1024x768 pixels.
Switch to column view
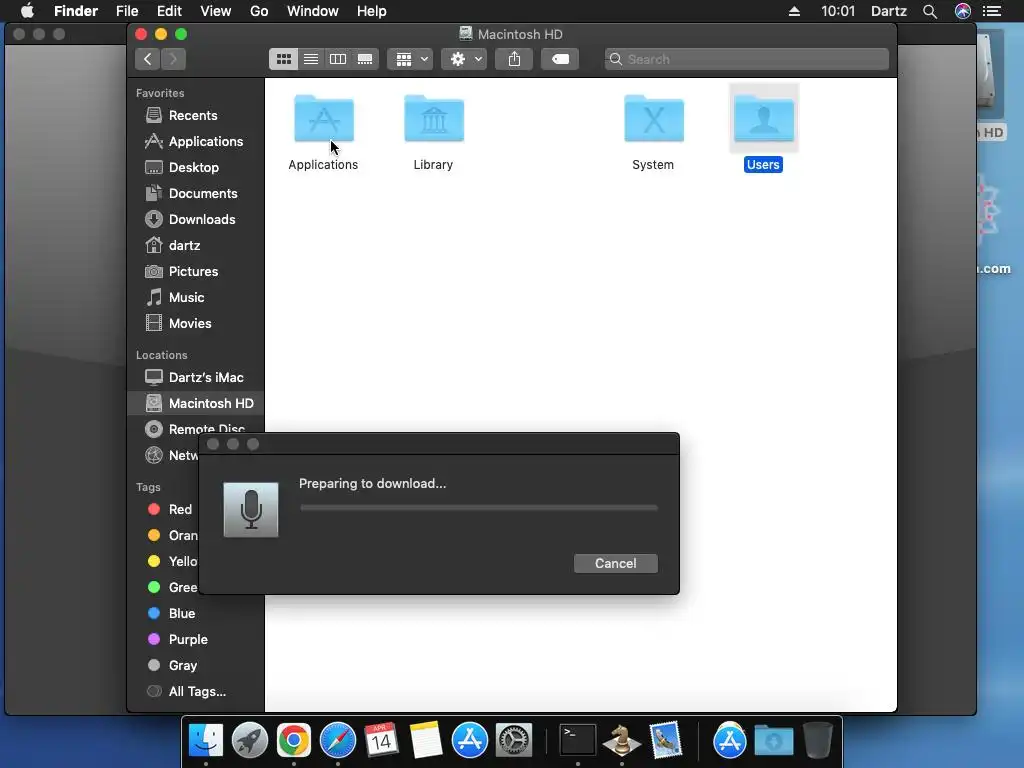coord(338,59)
